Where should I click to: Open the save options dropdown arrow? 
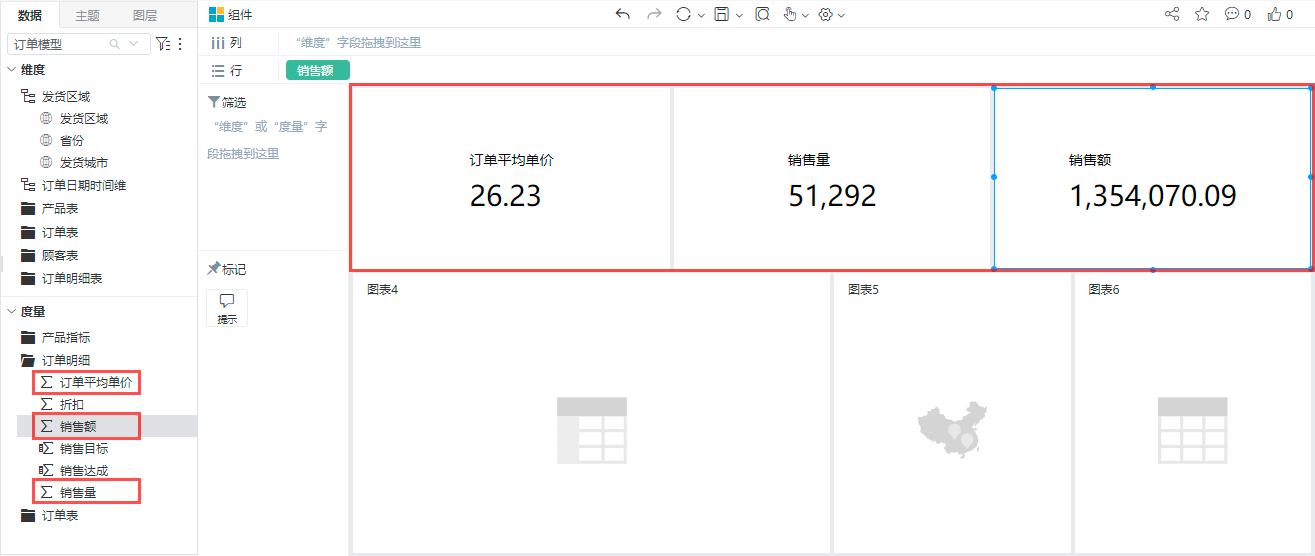point(739,15)
